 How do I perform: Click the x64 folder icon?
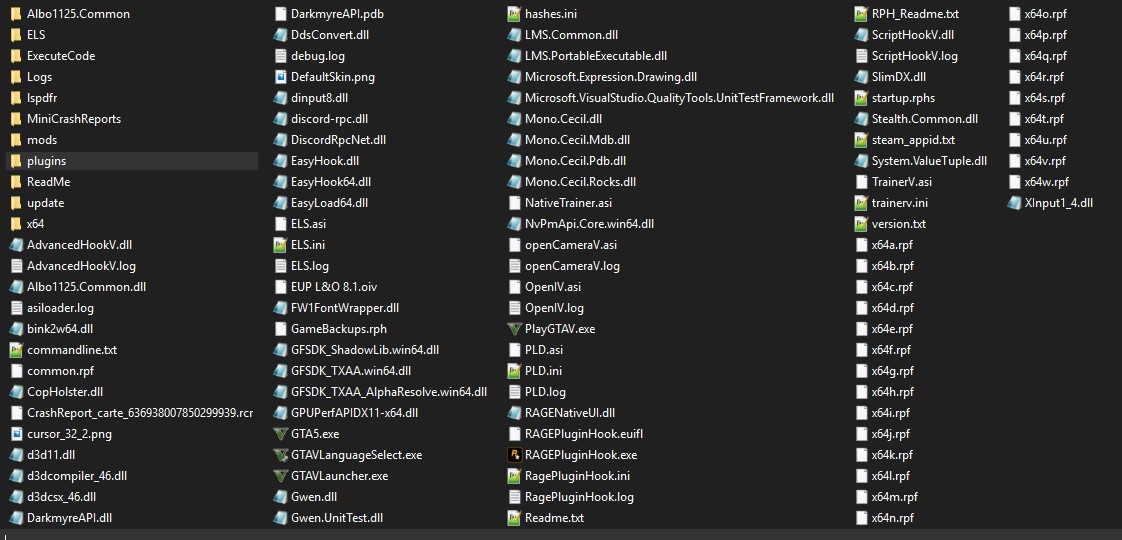[x=16, y=224]
